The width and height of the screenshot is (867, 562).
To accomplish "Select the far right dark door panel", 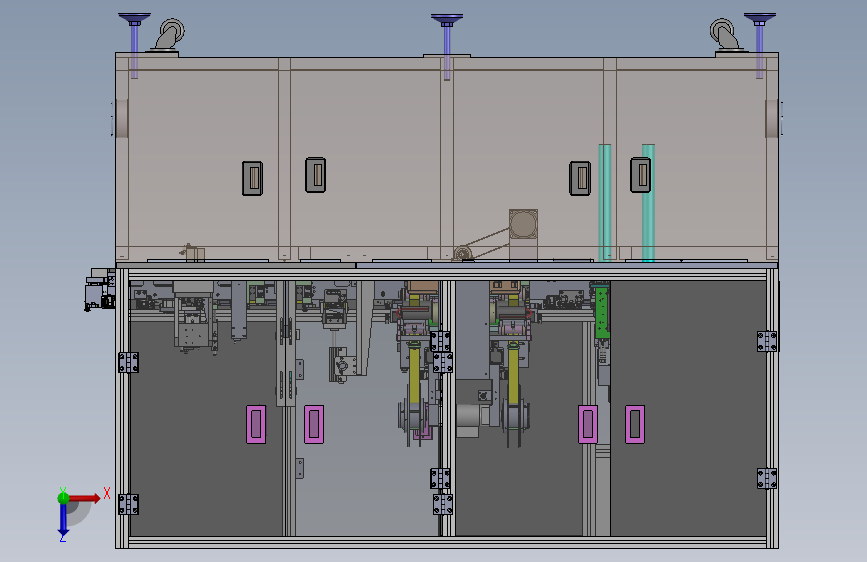I will pyautogui.click(x=688, y=408).
